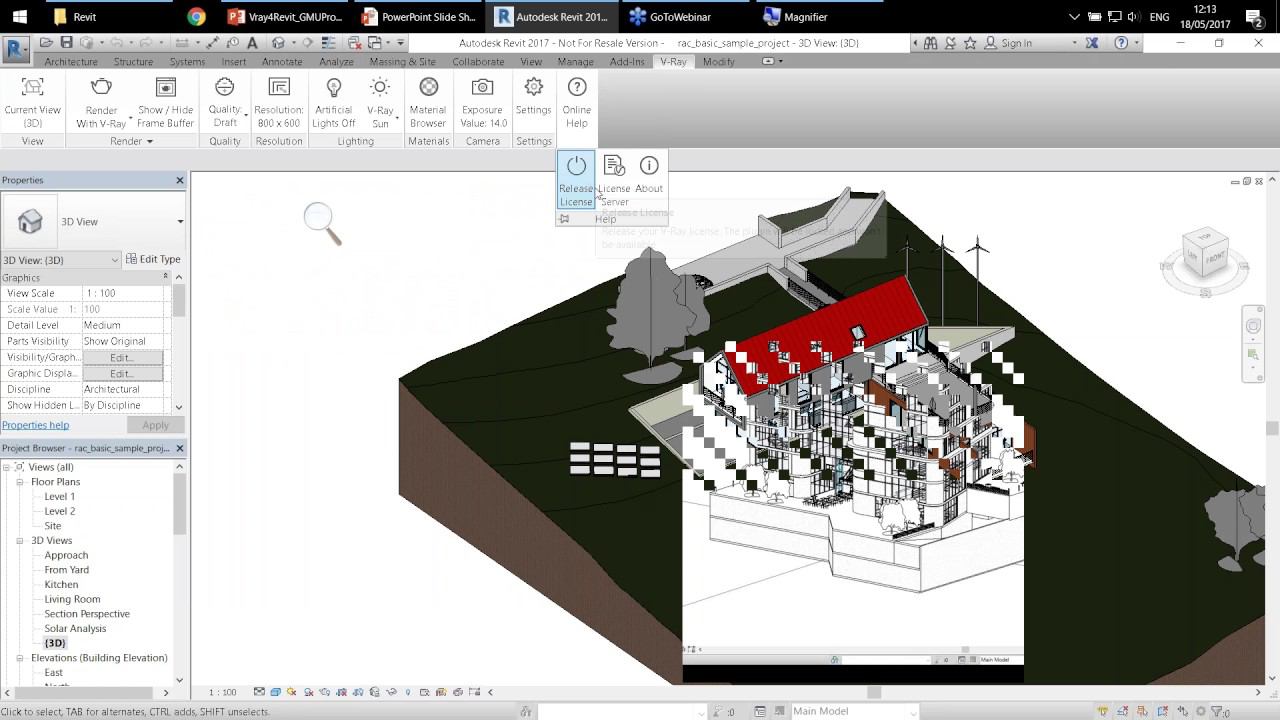Expand the Render panel dropdown
The image size is (1280, 720).
[x=149, y=142]
